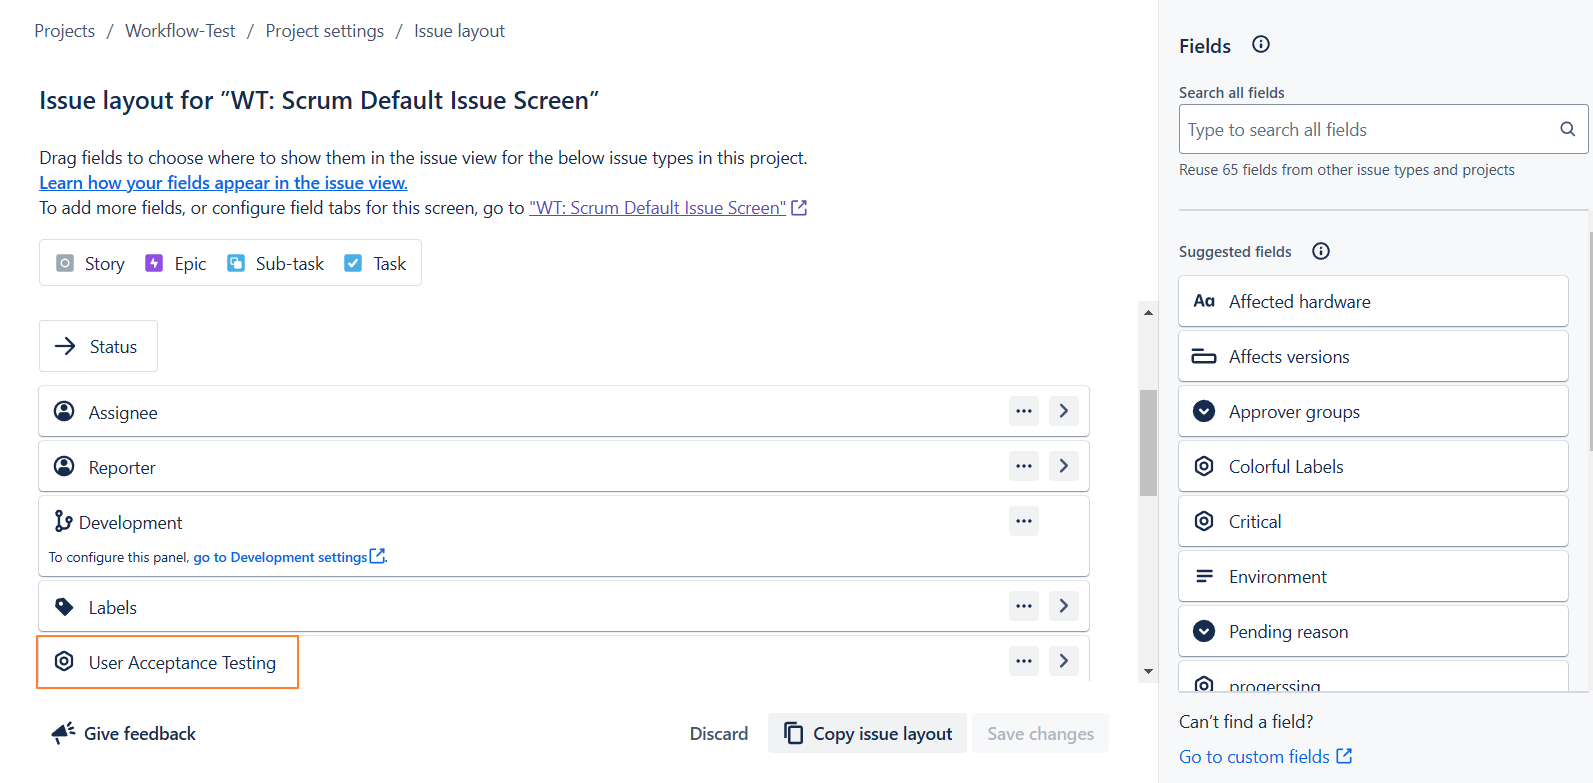1593x783 pixels.
Task: Click the Task checkbox icon
Action: coord(353,263)
